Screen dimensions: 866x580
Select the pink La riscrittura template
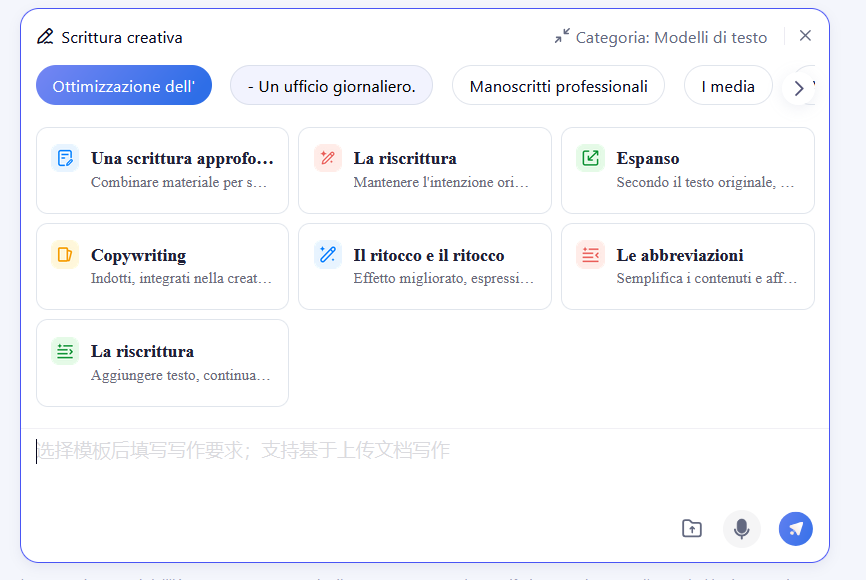[x=424, y=170]
